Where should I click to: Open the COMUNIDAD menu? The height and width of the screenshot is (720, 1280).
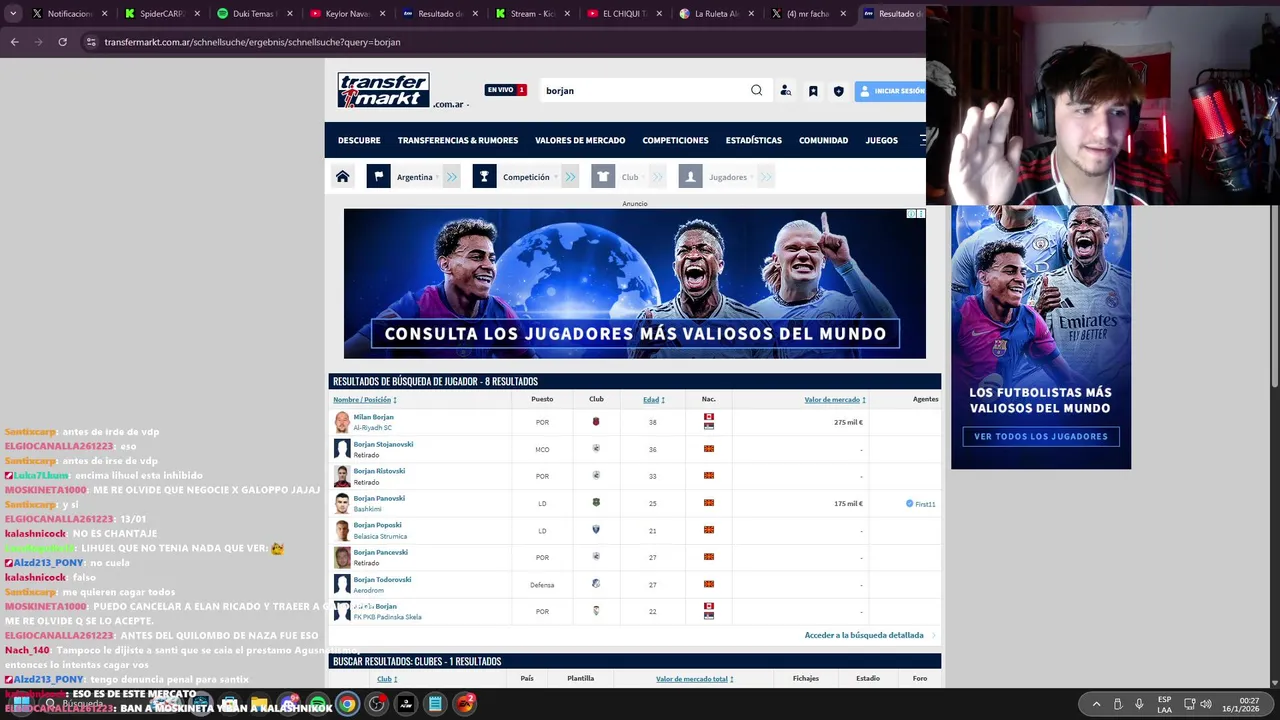(823, 140)
